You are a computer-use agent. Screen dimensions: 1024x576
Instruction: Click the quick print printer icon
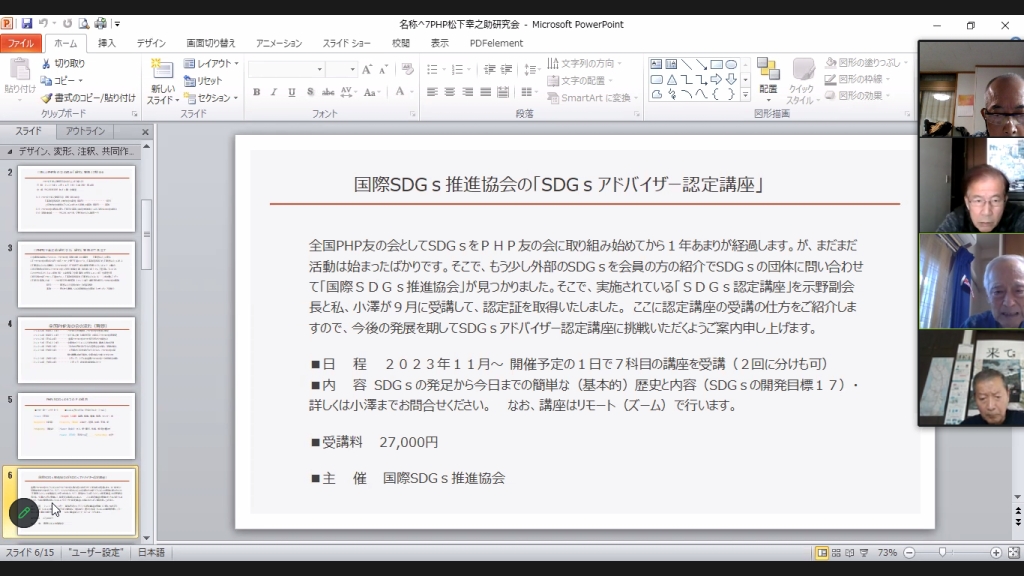101,24
